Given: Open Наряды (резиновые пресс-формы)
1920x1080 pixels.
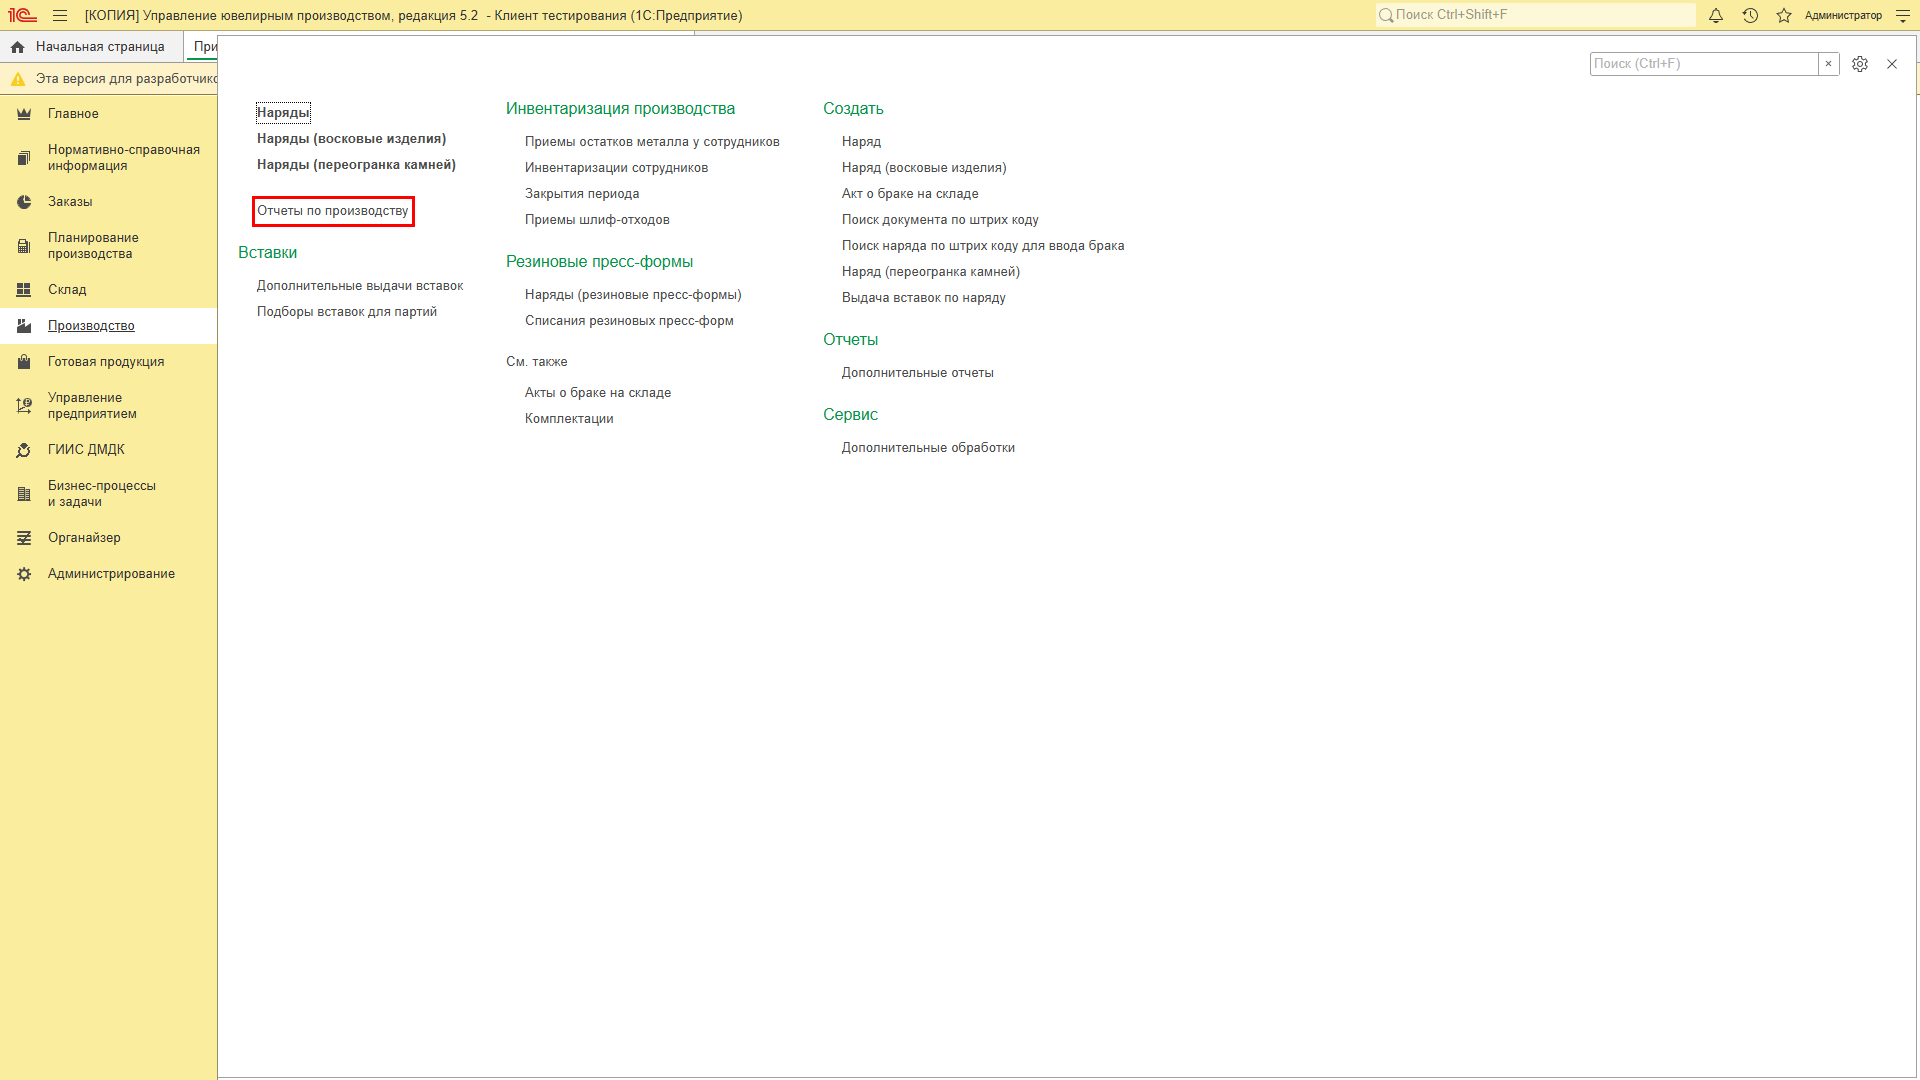Looking at the screenshot, I should point(633,295).
